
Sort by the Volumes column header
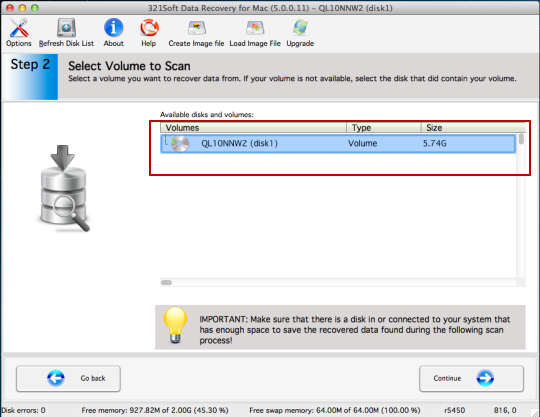pos(253,128)
